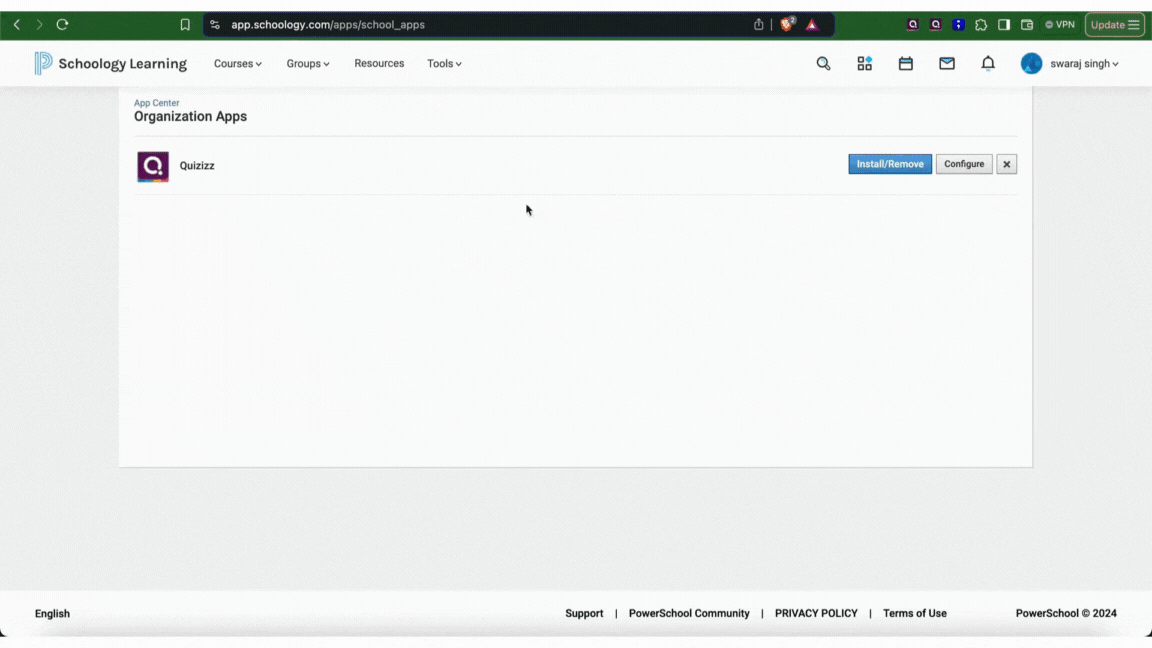
Task: Open the Brave wallet icon
Action: point(1026,24)
